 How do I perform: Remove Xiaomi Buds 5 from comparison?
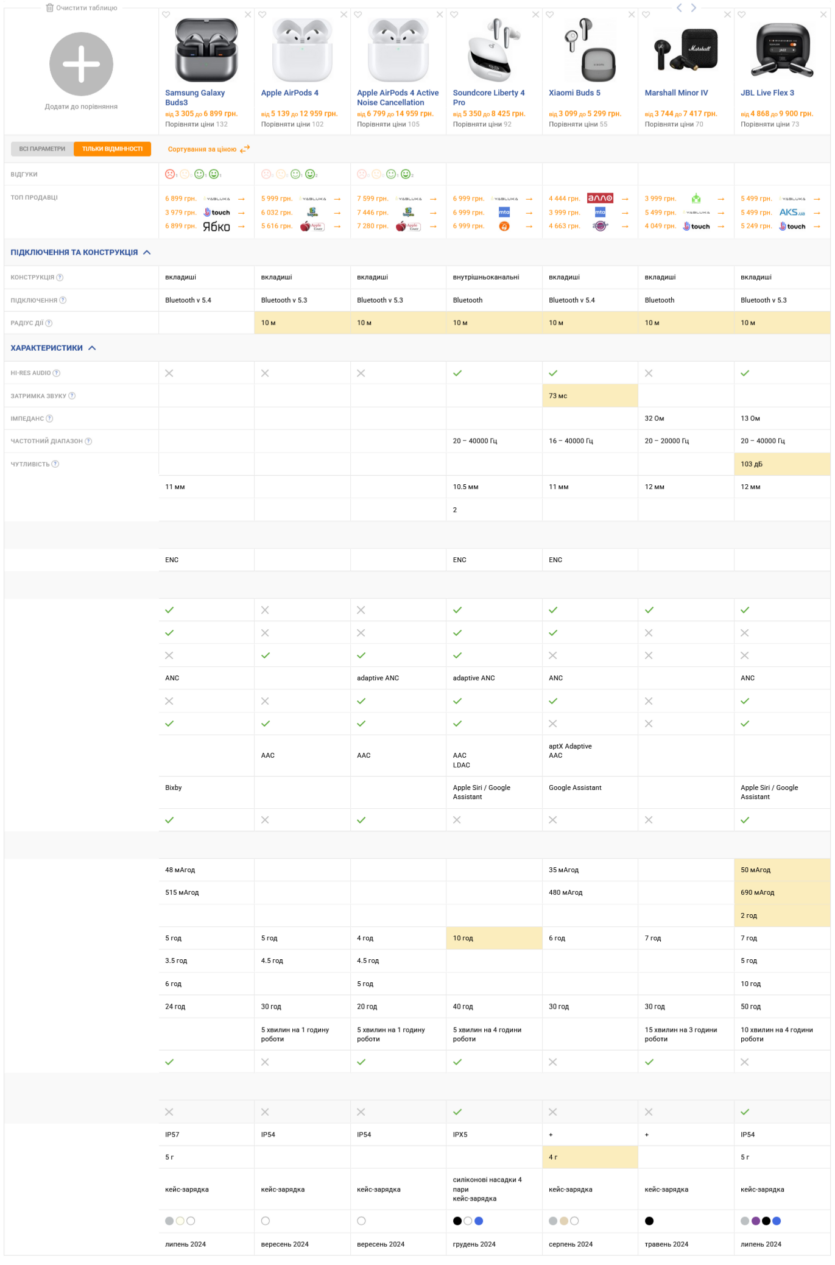(631, 15)
